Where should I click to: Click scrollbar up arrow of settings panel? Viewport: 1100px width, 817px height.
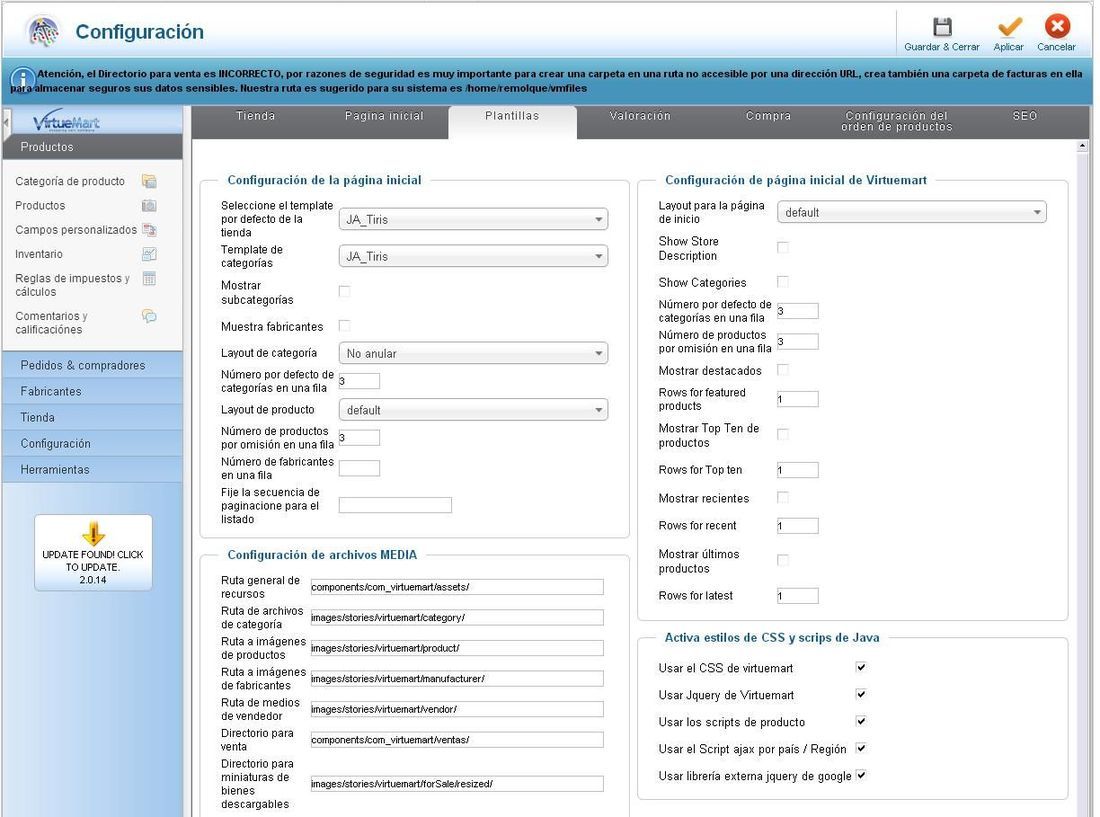click(1082, 146)
